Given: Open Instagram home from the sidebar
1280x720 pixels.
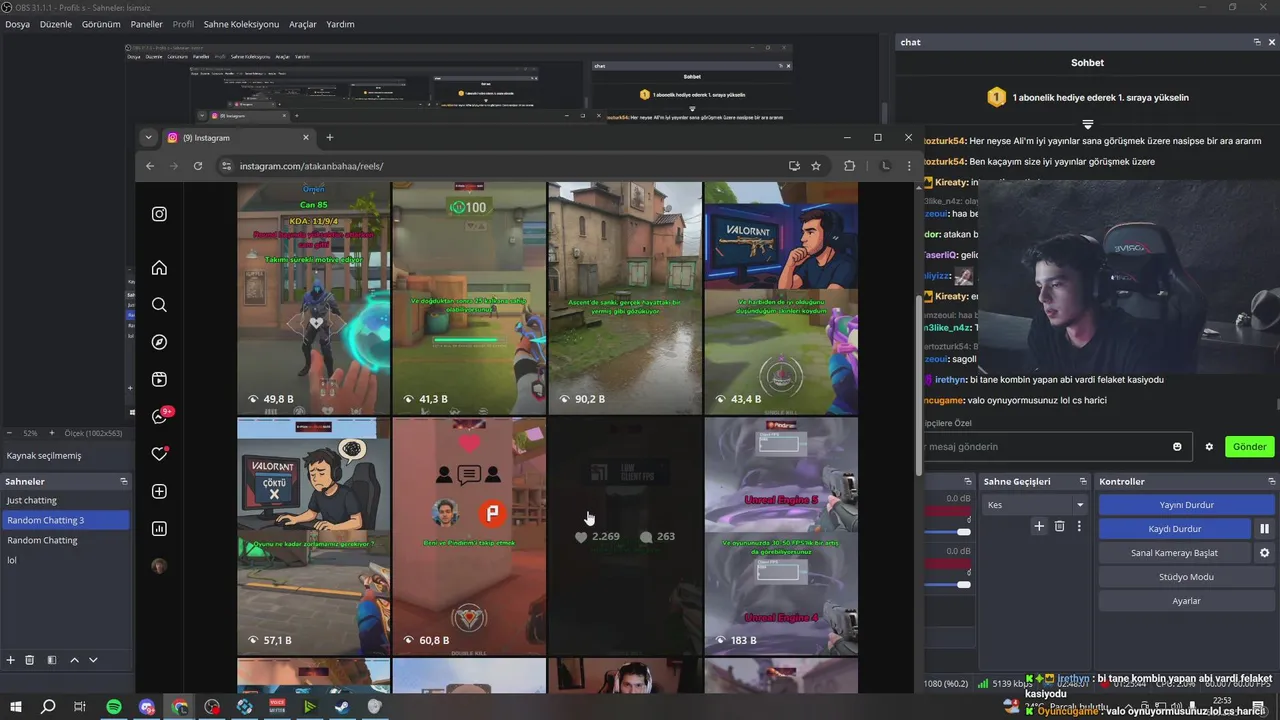Looking at the screenshot, I should pyautogui.click(x=159, y=267).
